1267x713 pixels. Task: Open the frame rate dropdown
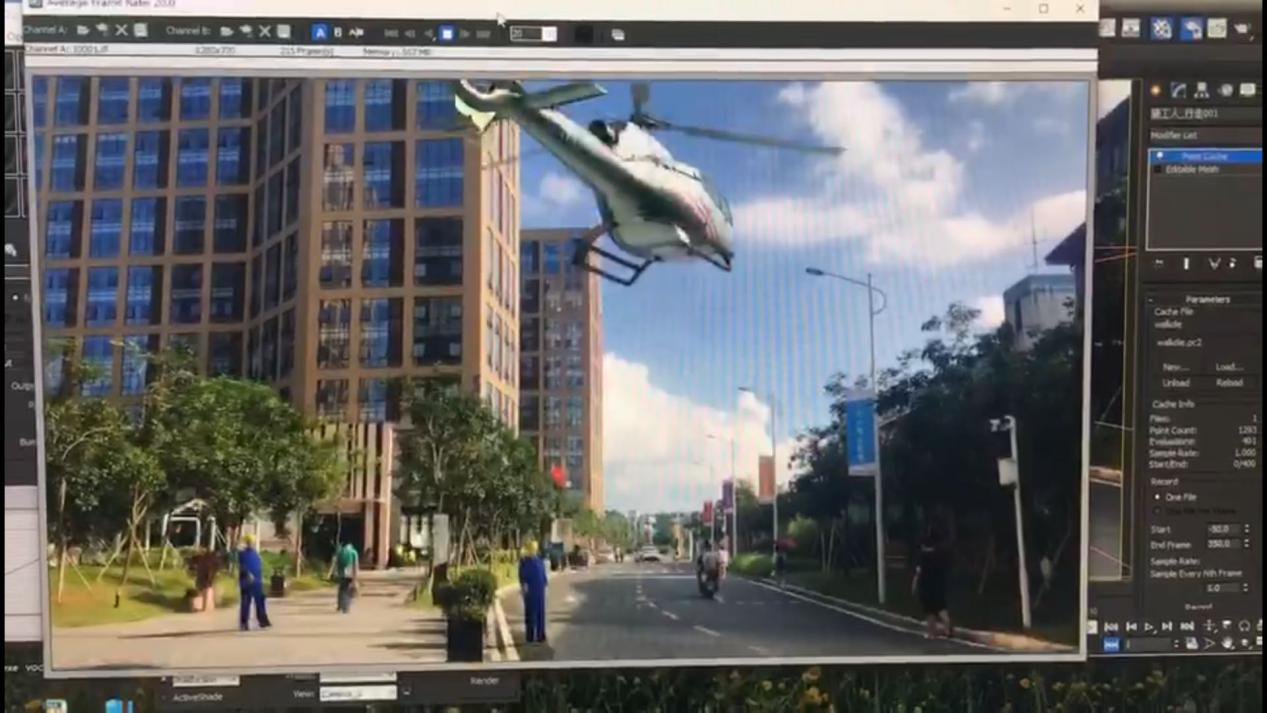(x=549, y=34)
